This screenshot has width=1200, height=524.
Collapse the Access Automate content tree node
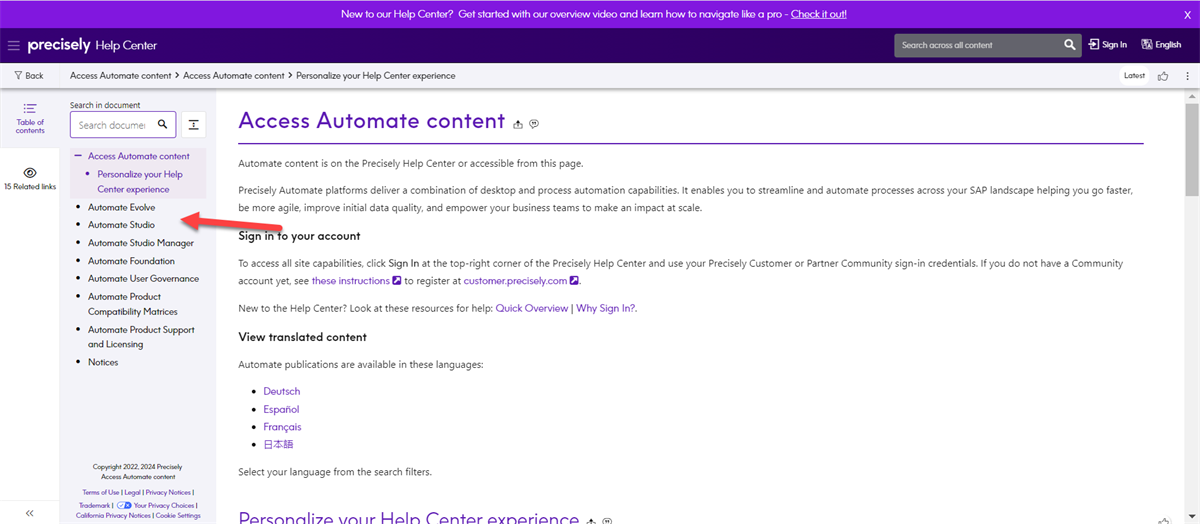[x=78, y=156]
